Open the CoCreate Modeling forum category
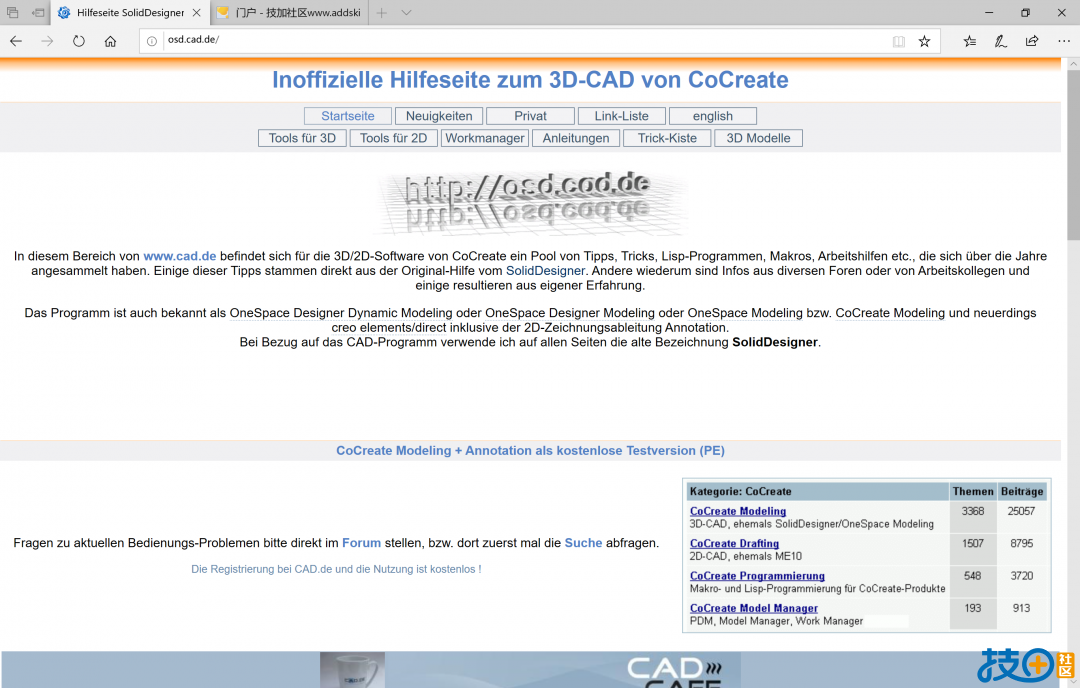Viewport: 1080px width, 688px height. tap(738, 511)
